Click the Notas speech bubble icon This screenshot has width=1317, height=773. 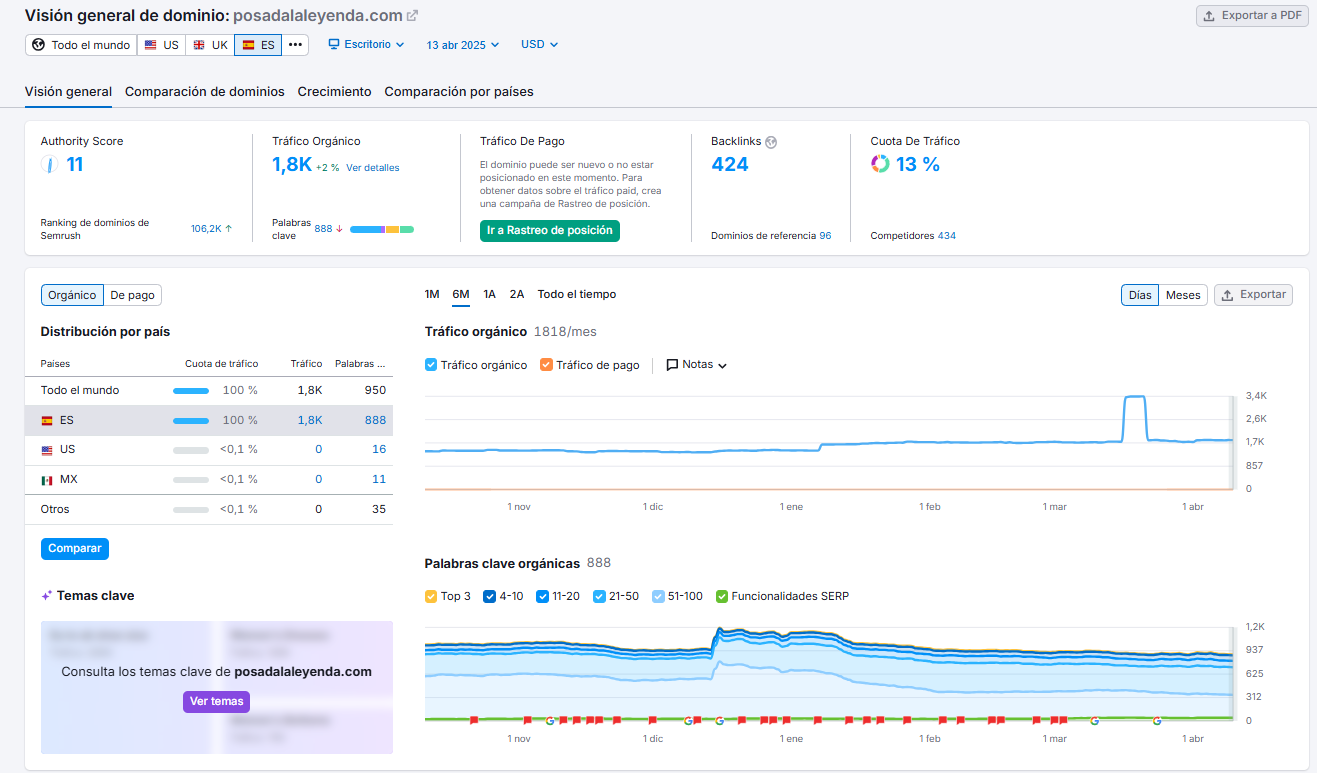coord(672,365)
